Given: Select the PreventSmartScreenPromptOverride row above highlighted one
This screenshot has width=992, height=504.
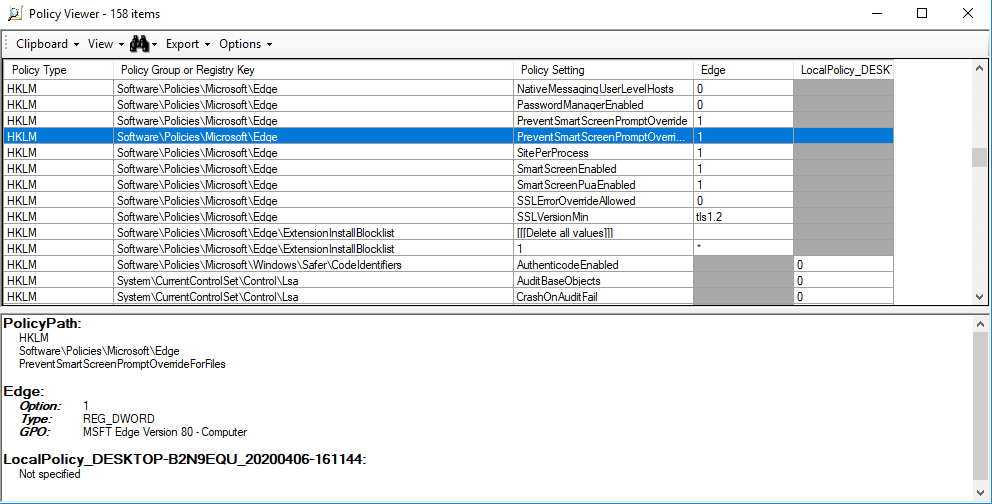Looking at the screenshot, I should tap(449, 121).
